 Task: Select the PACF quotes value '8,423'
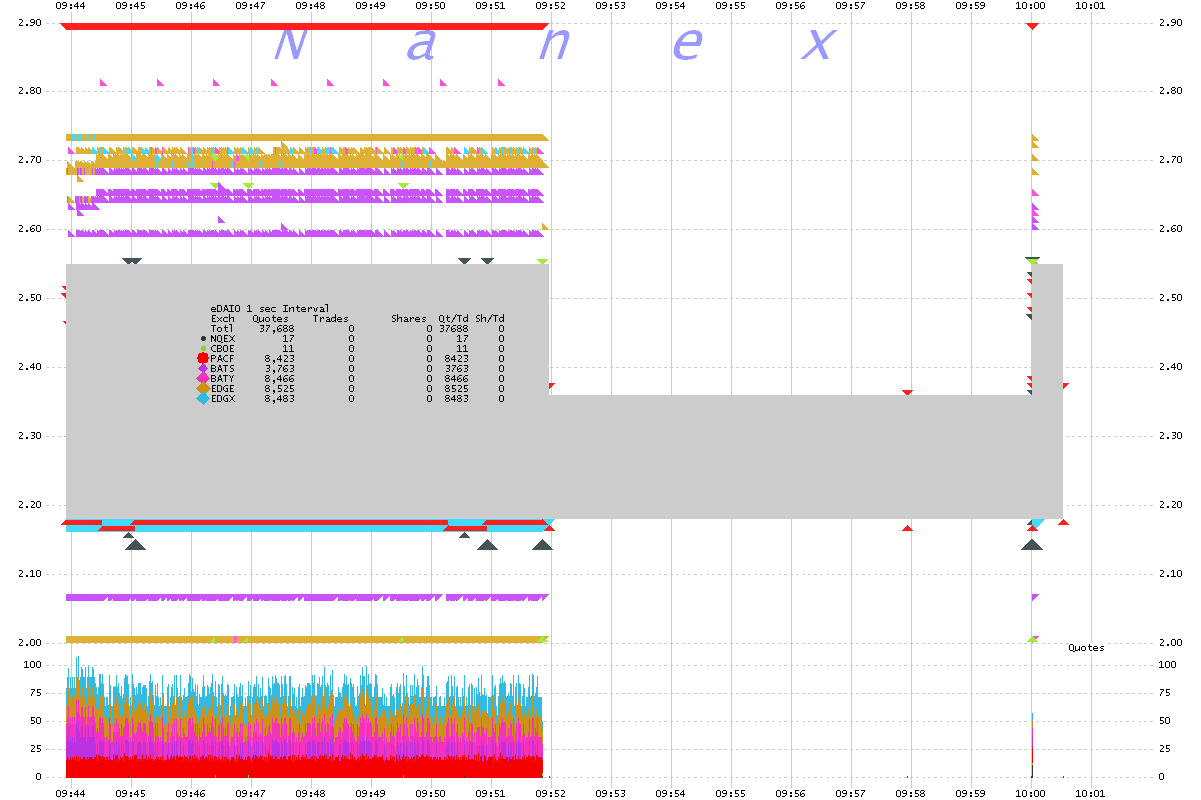tap(280, 358)
